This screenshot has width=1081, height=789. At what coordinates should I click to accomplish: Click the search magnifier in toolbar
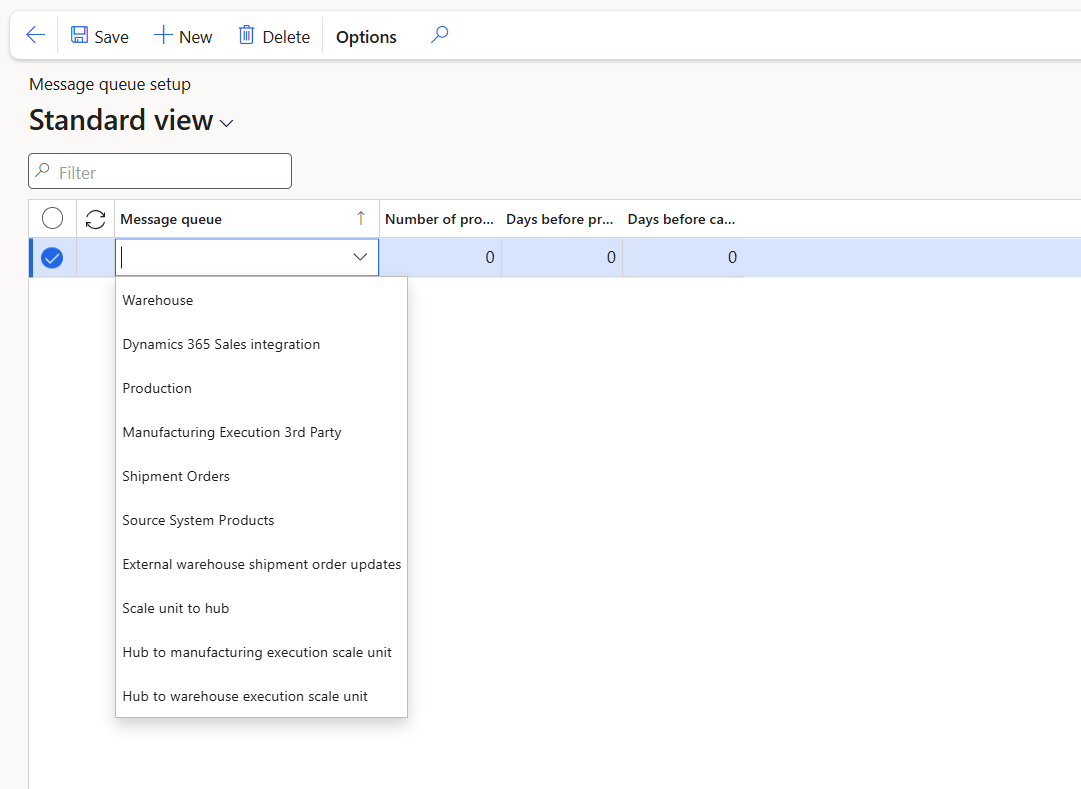point(439,36)
